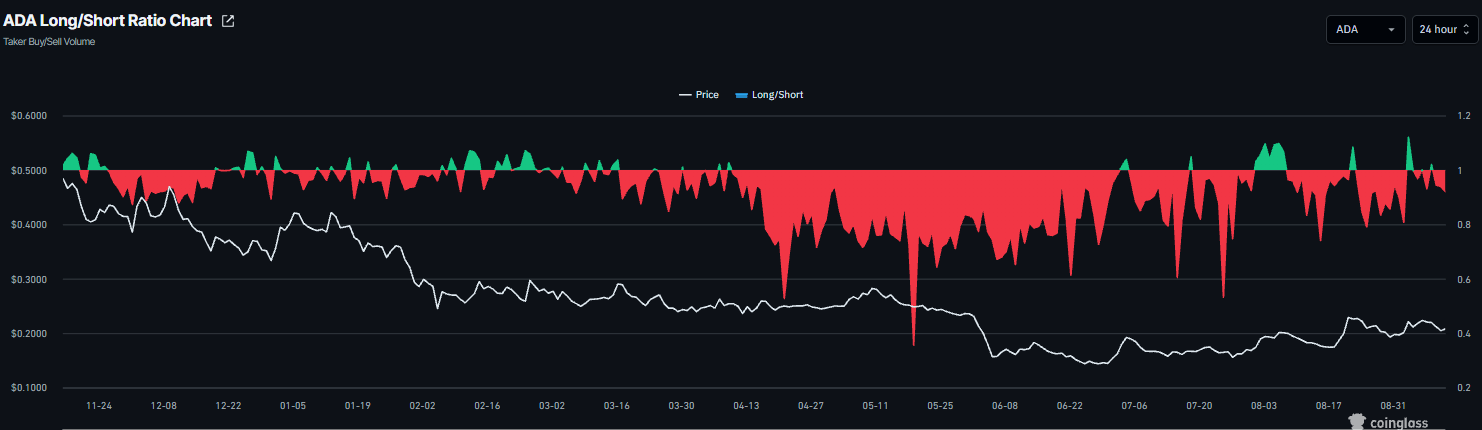Click the $0.5000 price axis label
This screenshot has width=1482, height=430.
coord(29,171)
